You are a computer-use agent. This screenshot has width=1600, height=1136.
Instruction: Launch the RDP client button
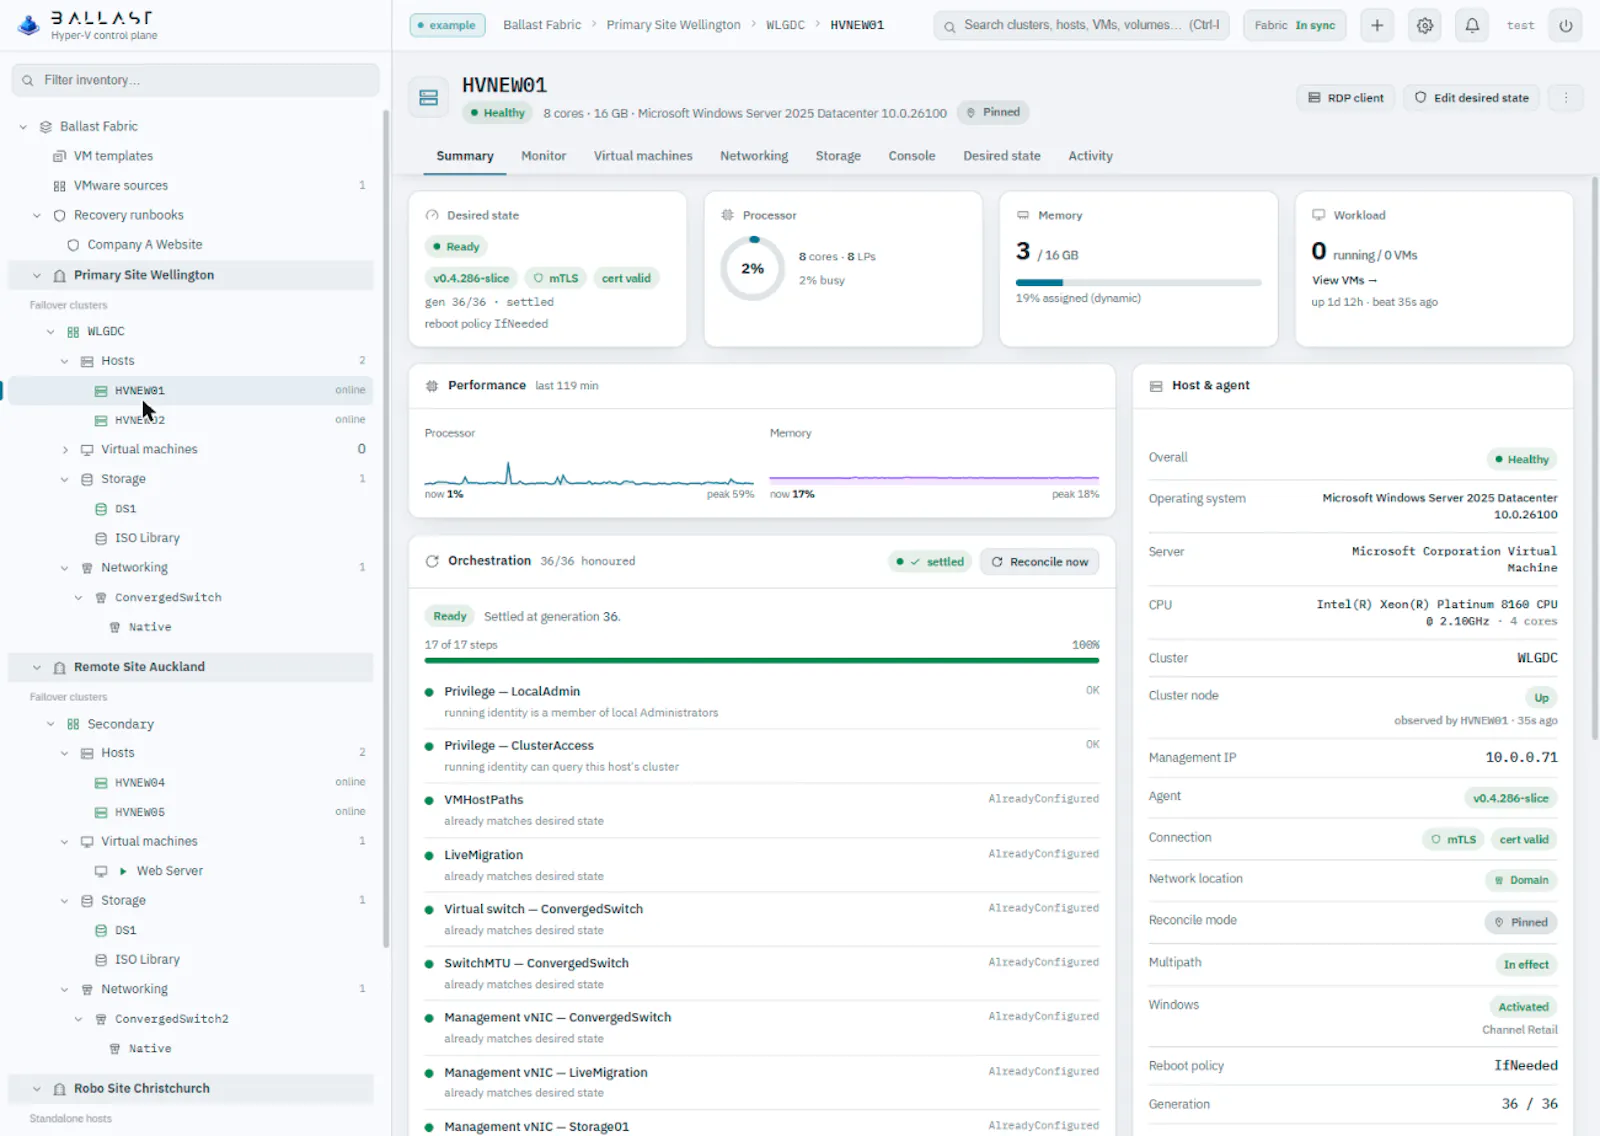[x=1346, y=98]
